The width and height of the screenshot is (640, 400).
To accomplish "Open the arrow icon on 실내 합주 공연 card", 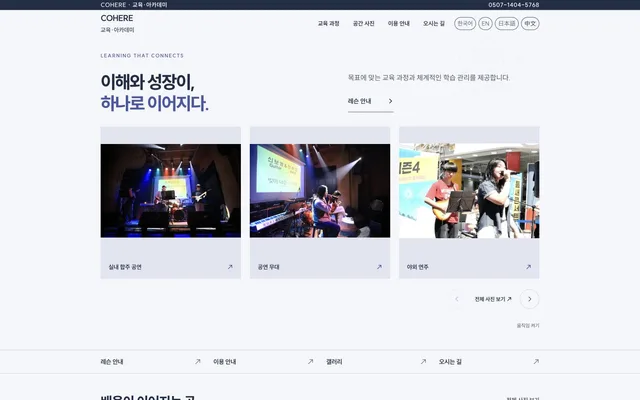I will 230,267.
